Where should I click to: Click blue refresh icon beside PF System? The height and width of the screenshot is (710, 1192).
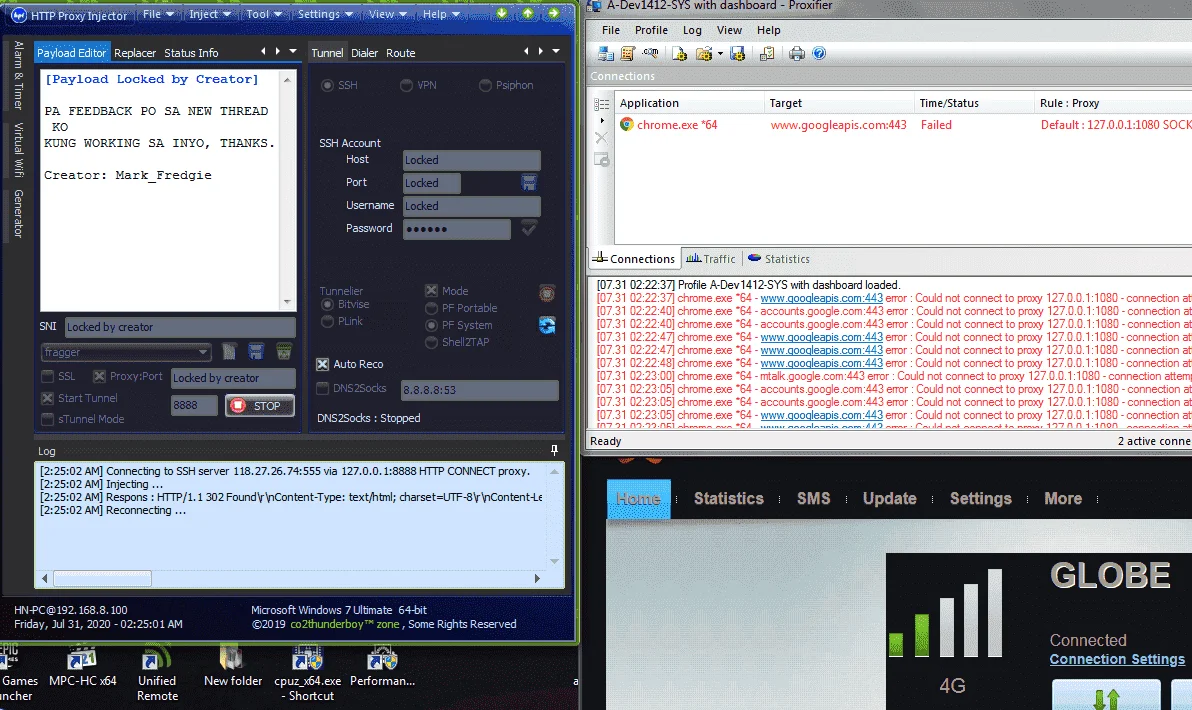click(x=547, y=325)
